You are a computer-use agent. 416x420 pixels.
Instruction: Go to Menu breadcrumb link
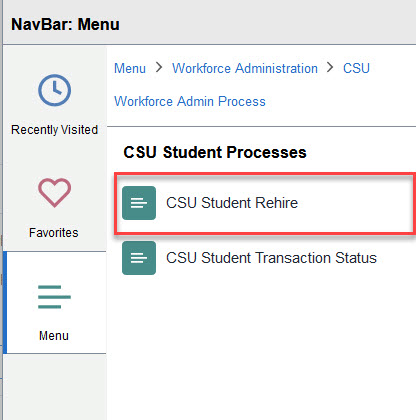tap(130, 68)
